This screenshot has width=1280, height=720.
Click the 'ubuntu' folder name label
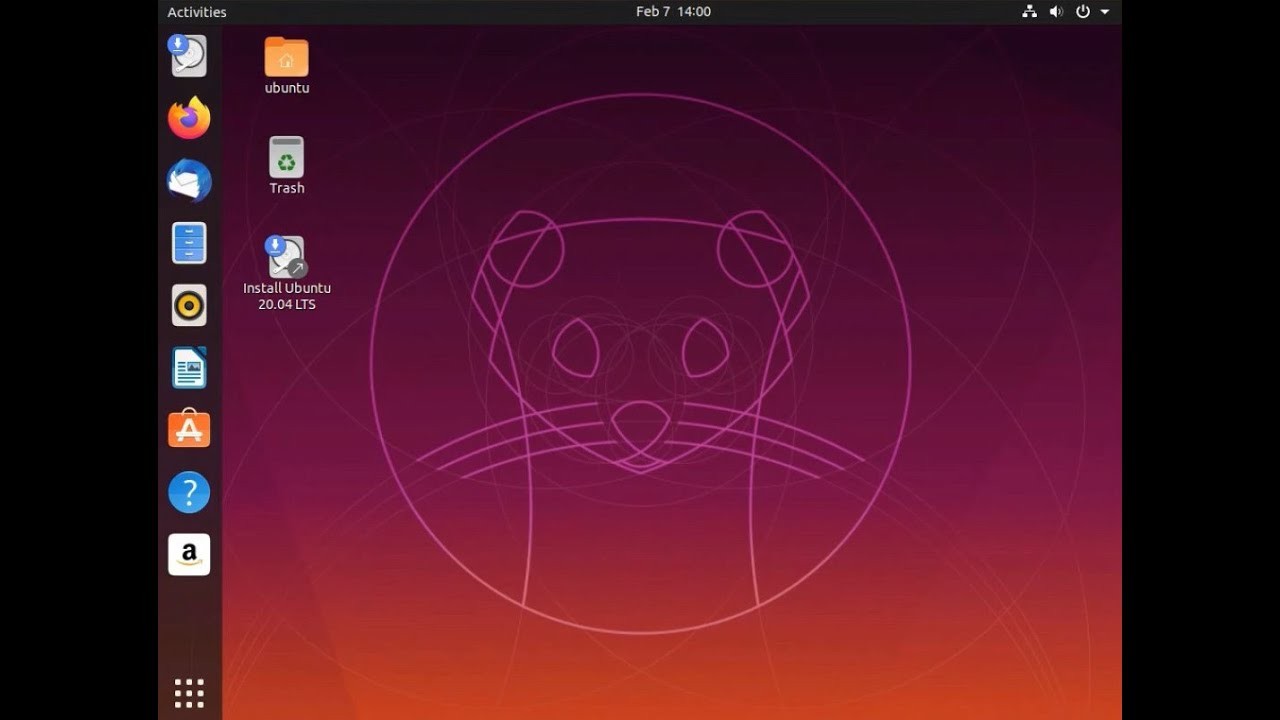pyautogui.click(x=287, y=88)
